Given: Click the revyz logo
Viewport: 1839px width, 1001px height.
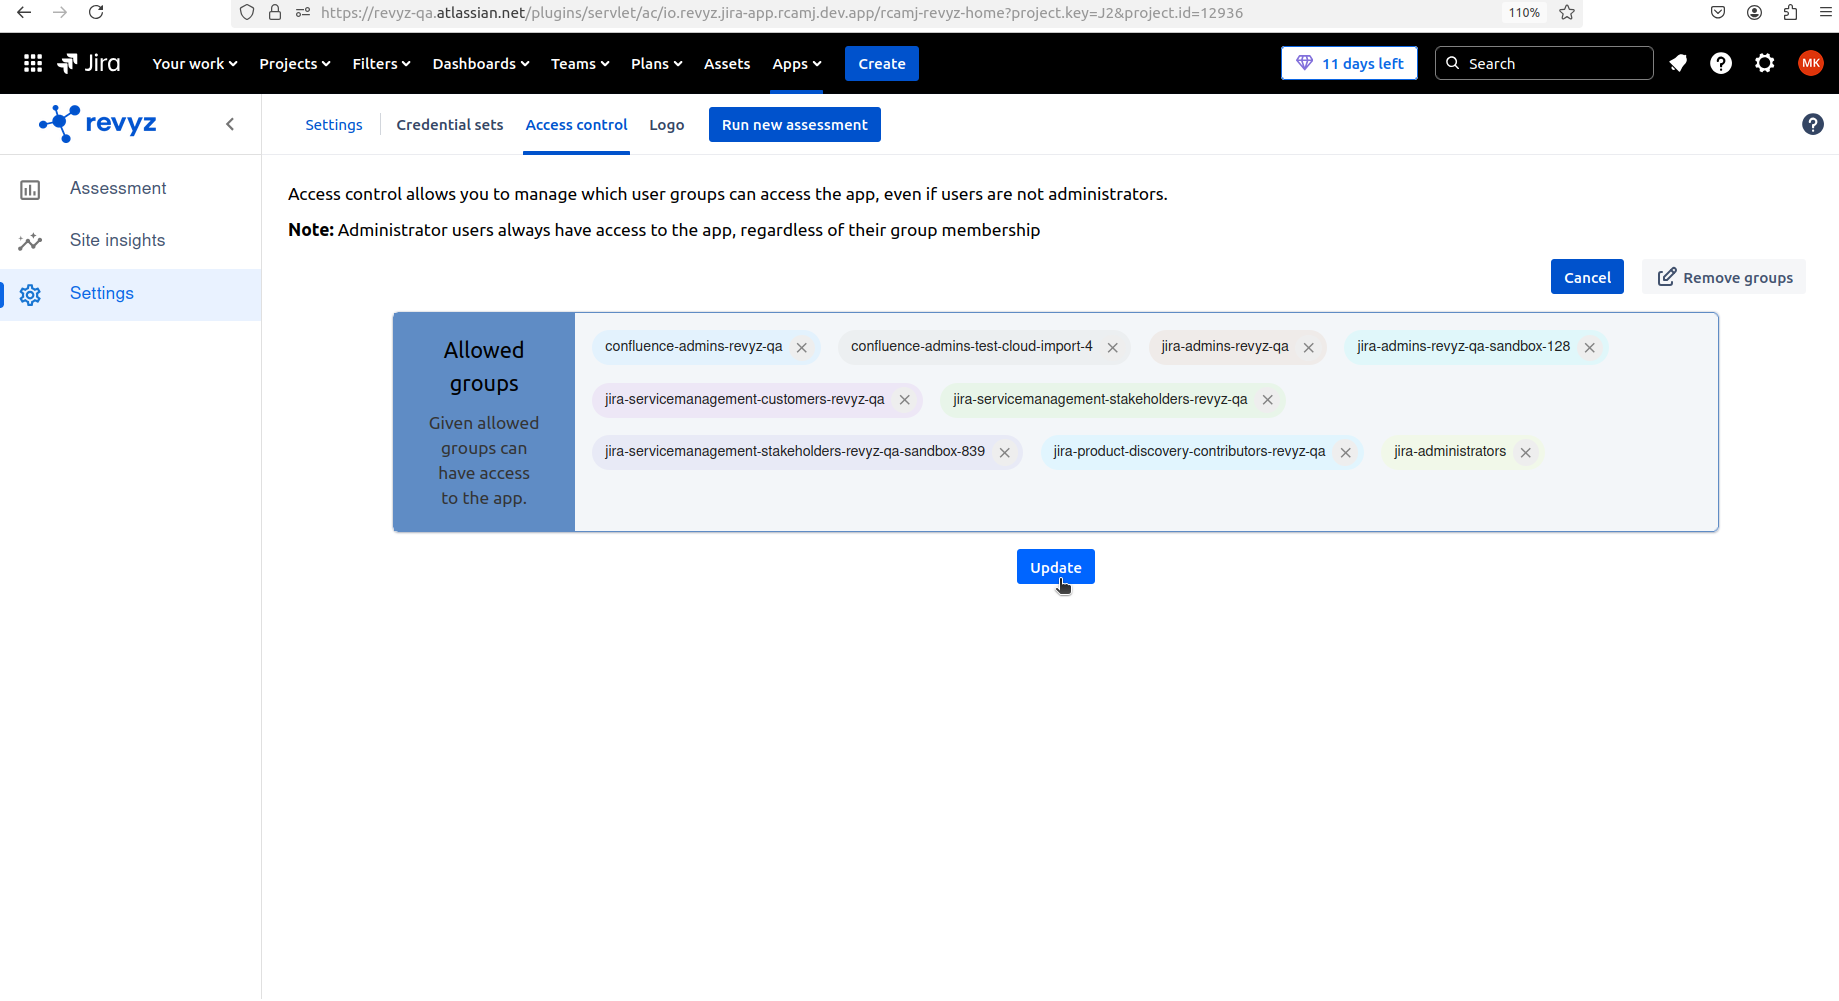Looking at the screenshot, I should (98, 123).
